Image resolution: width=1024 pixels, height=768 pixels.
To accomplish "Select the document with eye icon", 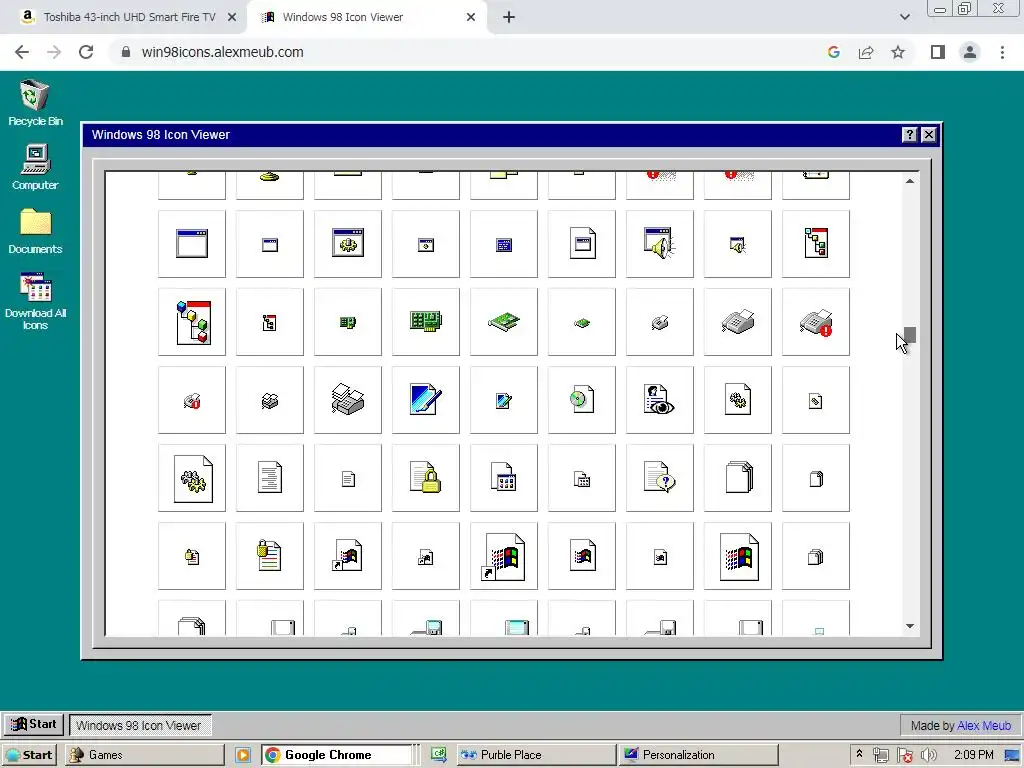I will pos(660,400).
